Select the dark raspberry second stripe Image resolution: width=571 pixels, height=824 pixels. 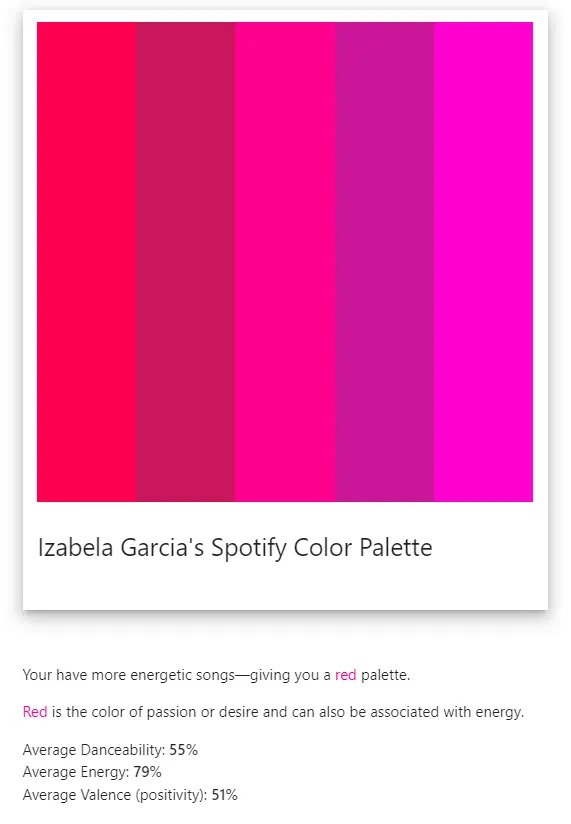pos(186,262)
